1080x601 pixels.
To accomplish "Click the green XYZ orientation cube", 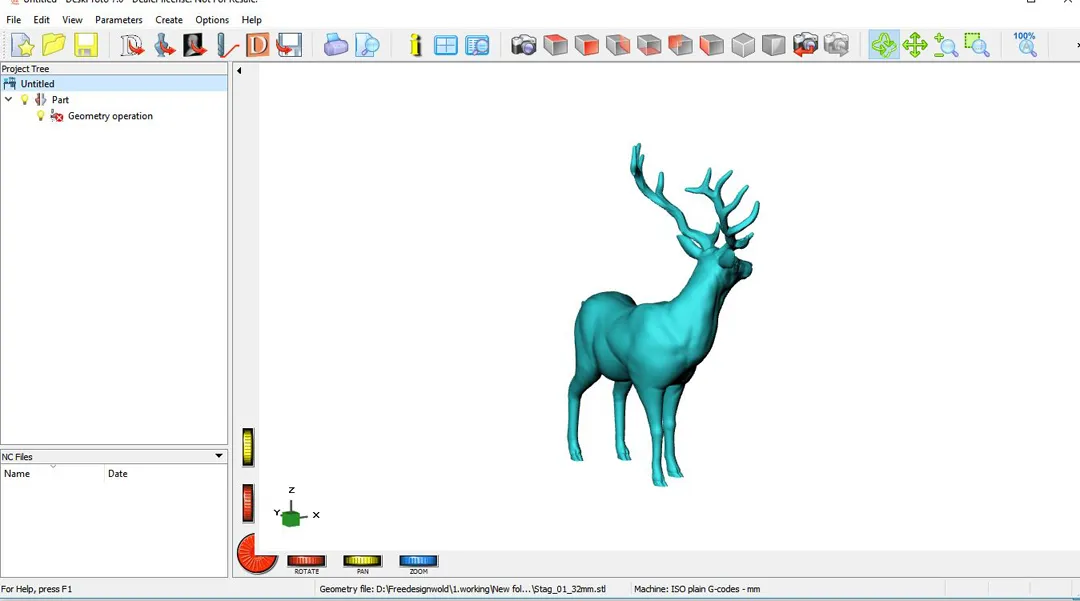I will point(291,518).
